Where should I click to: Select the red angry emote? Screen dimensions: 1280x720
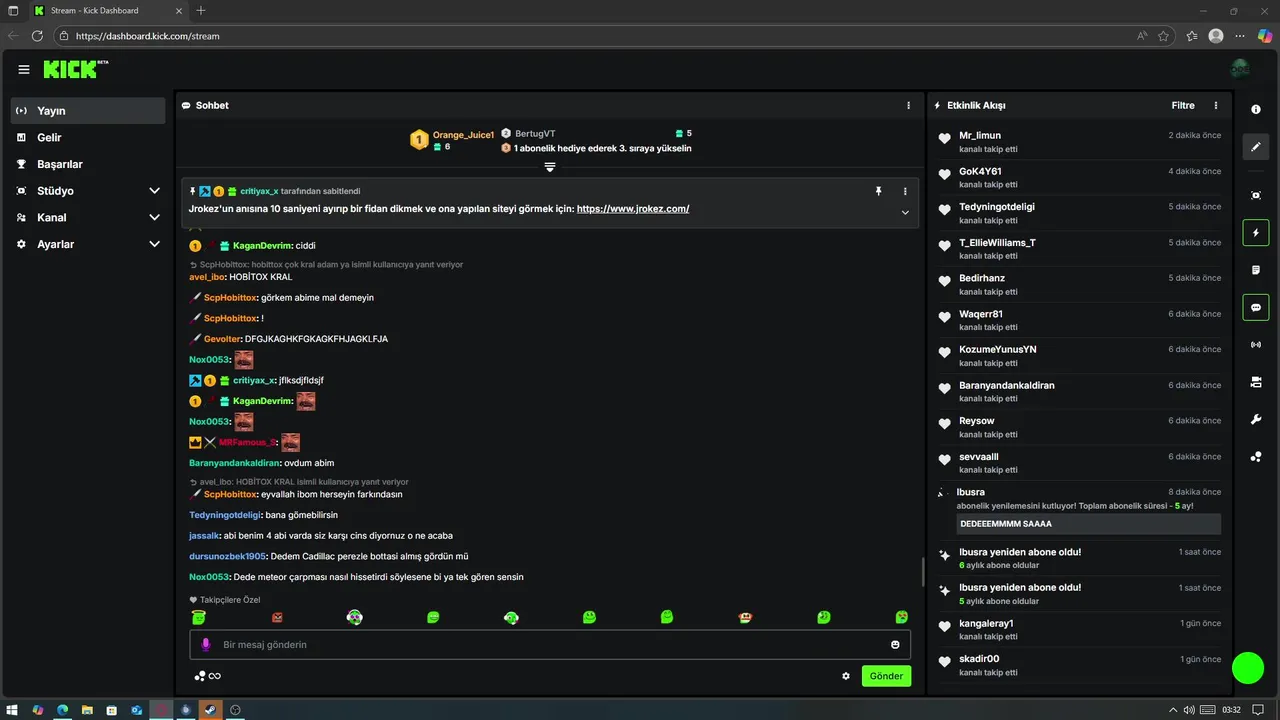(x=278, y=617)
